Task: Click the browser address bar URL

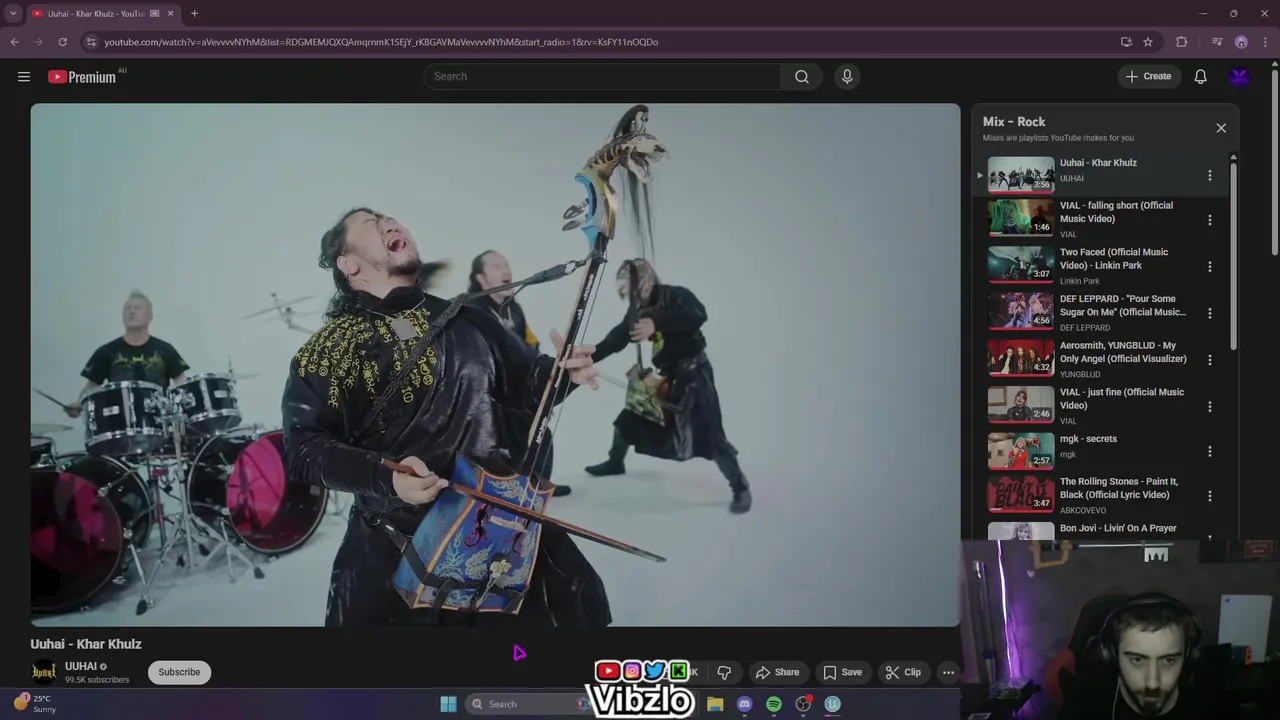Action: click(381, 42)
